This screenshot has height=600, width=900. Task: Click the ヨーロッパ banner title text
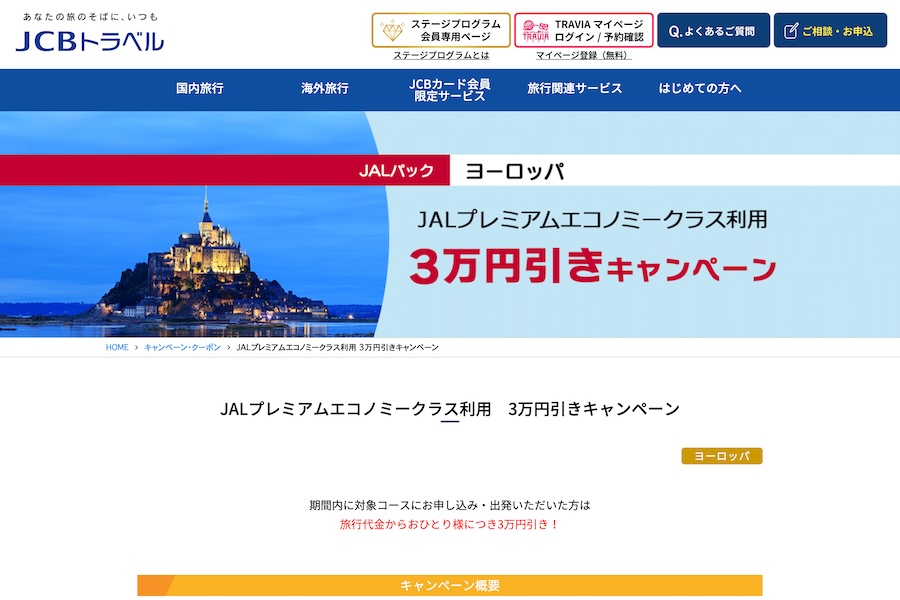(515, 171)
